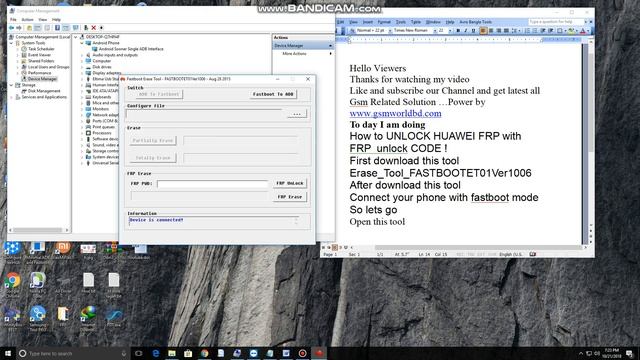Click the Totally Erase button
This screenshot has width=640, height=360.
pyautogui.click(x=153, y=158)
